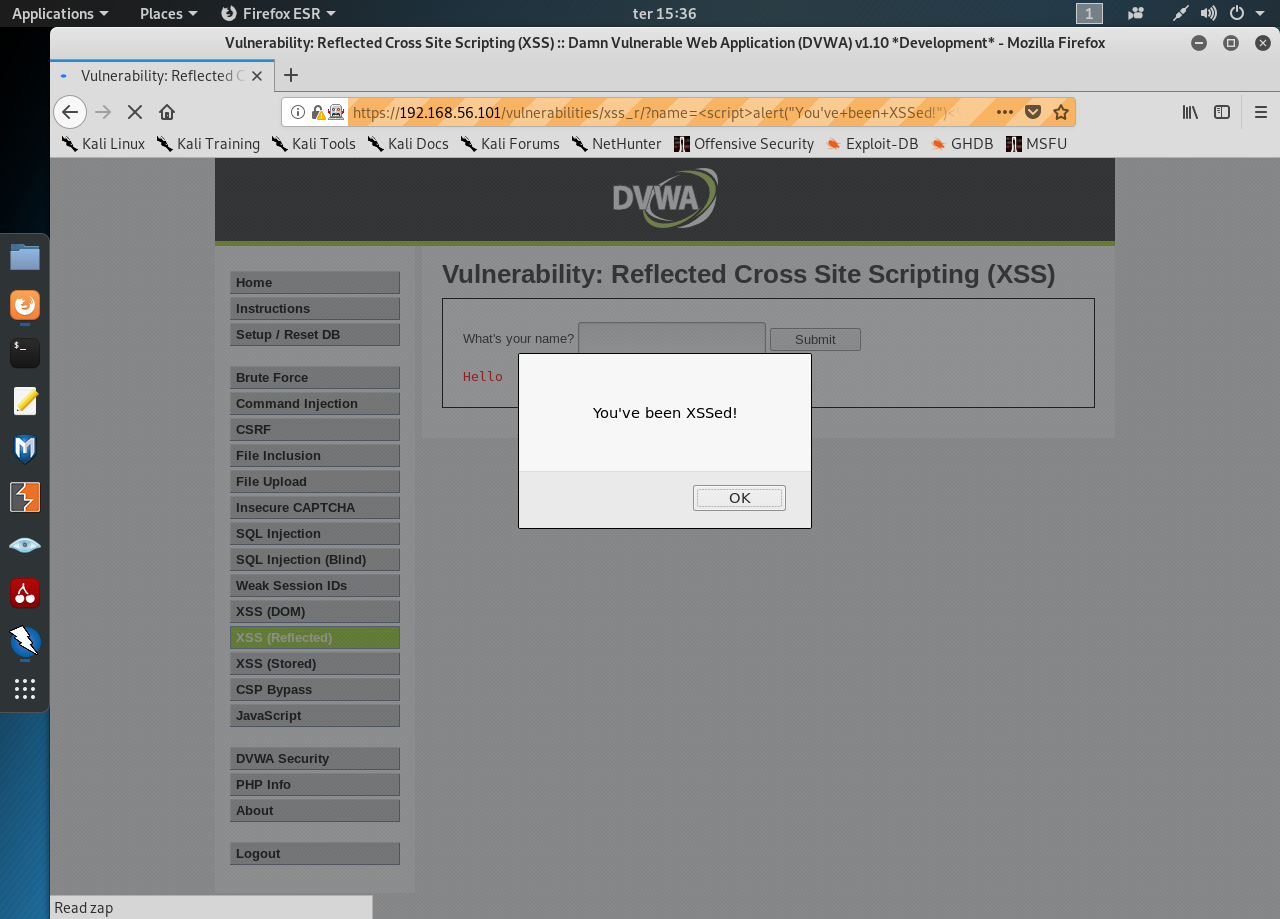The height and width of the screenshot is (919, 1280).
Task: Click the browser Back arrow button
Action: coord(69,112)
